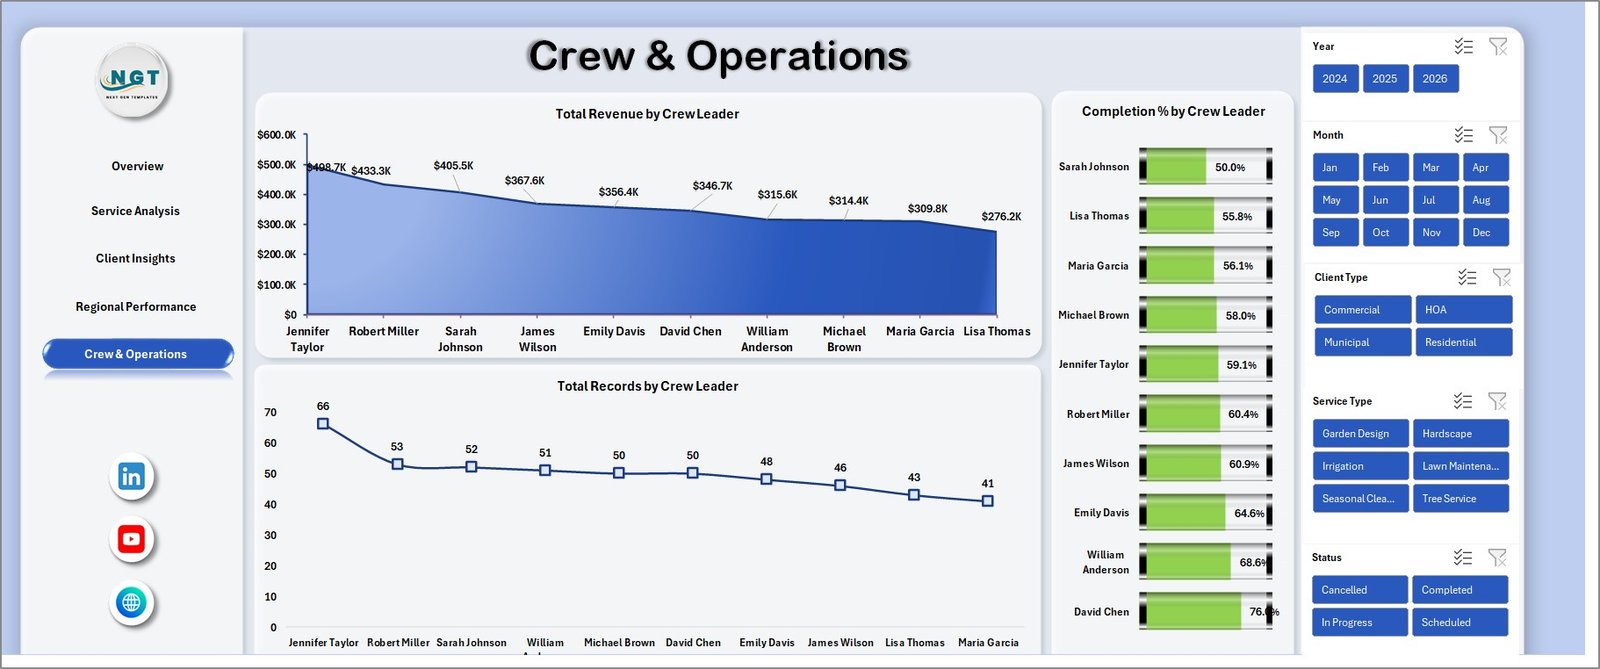Click the Crew & Operations button
This screenshot has width=1600, height=669.
(137, 354)
